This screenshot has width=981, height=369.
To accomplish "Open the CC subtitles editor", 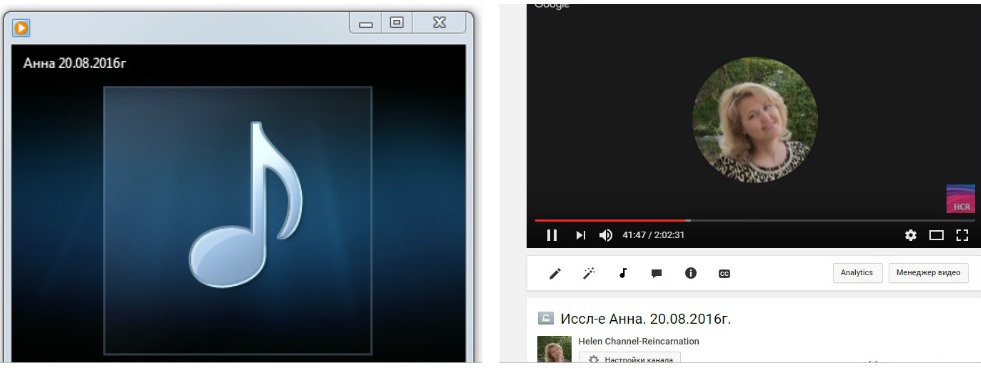I will pyautogui.click(x=724, y=274).
